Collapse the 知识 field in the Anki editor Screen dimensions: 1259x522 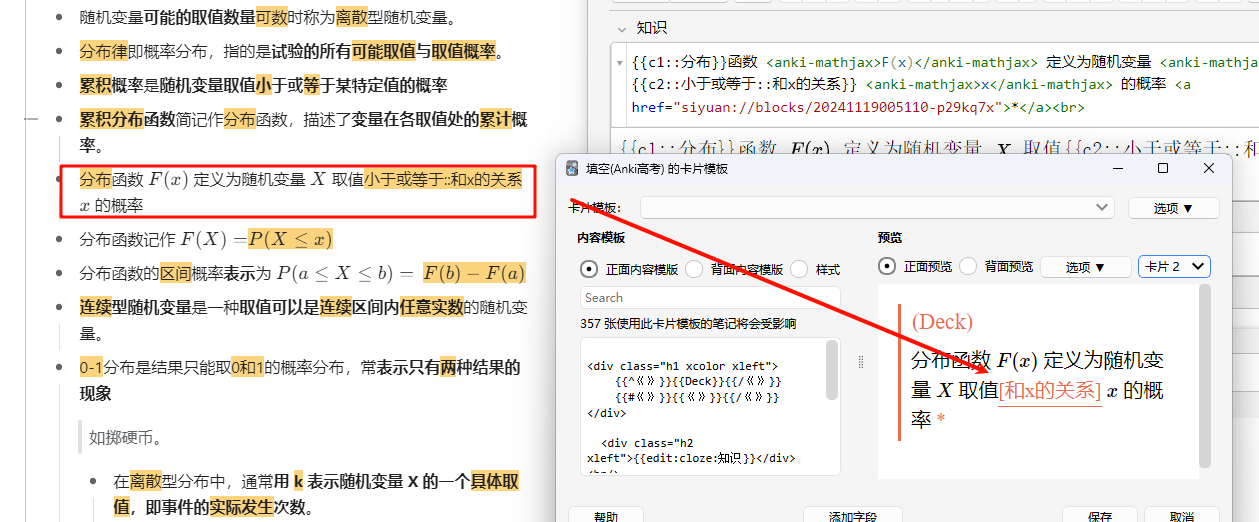click(621, 28)
